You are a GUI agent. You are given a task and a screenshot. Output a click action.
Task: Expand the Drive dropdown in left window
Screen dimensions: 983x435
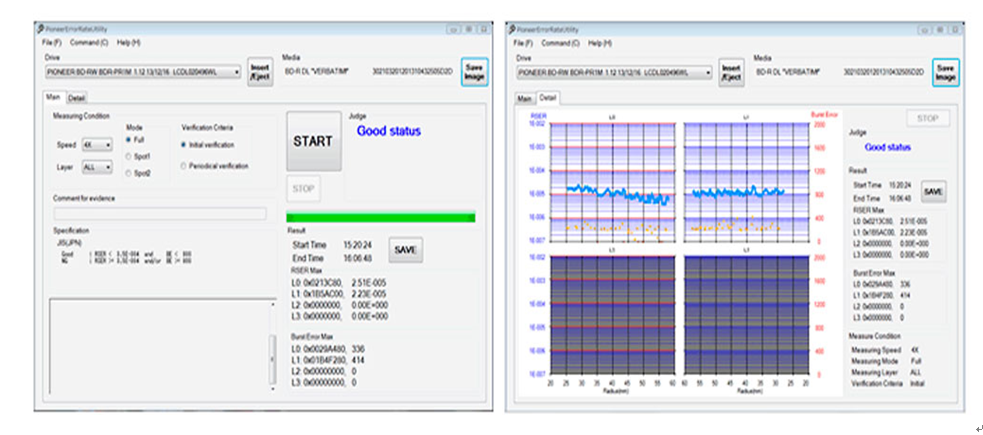(236, 72)
